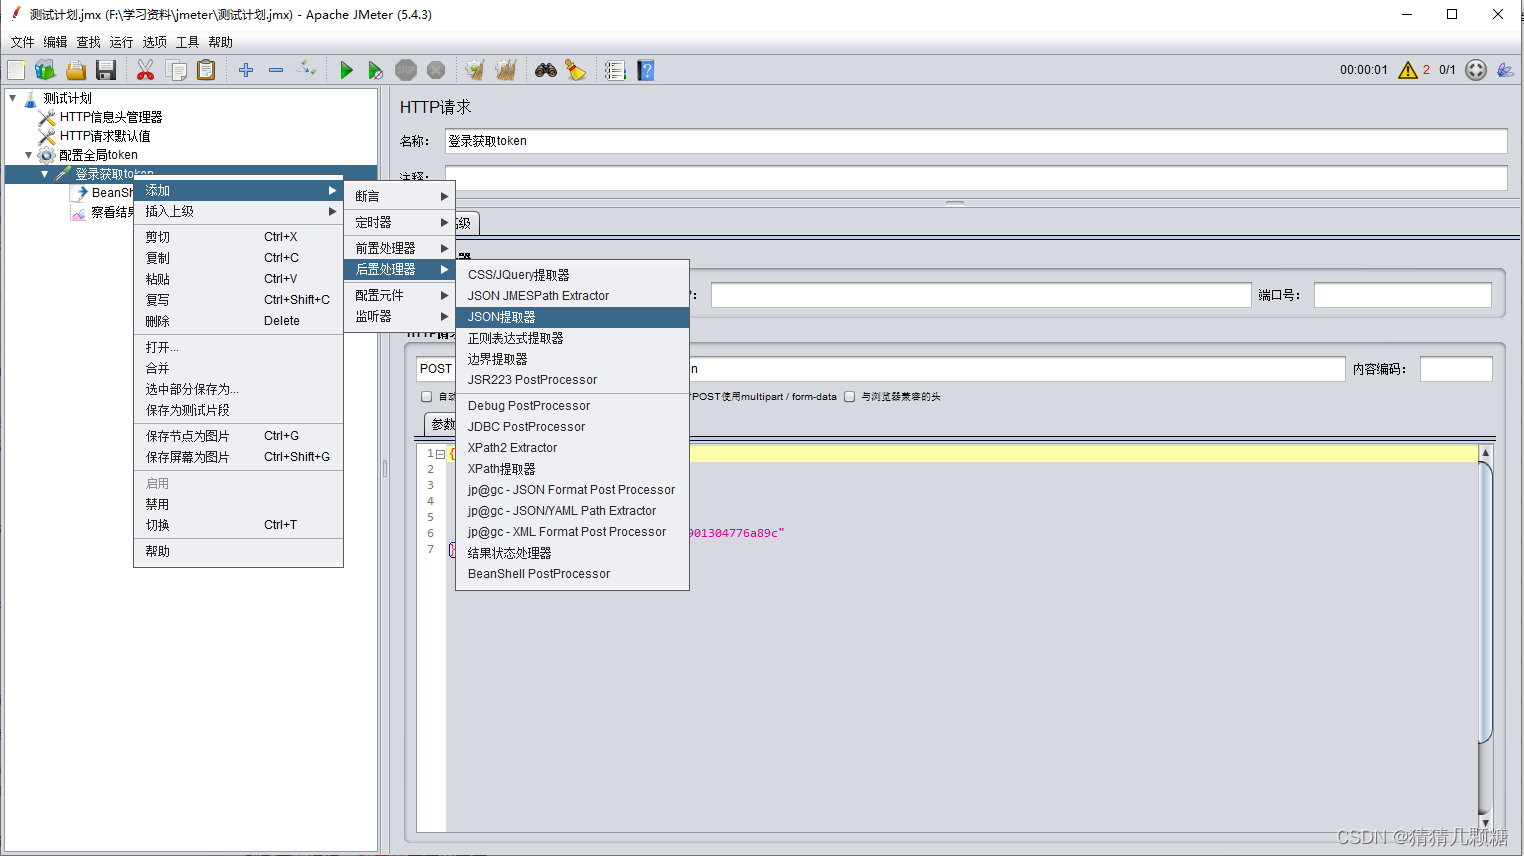
Task: Expand the 断言 submenu
Action: tap(400, 196)
